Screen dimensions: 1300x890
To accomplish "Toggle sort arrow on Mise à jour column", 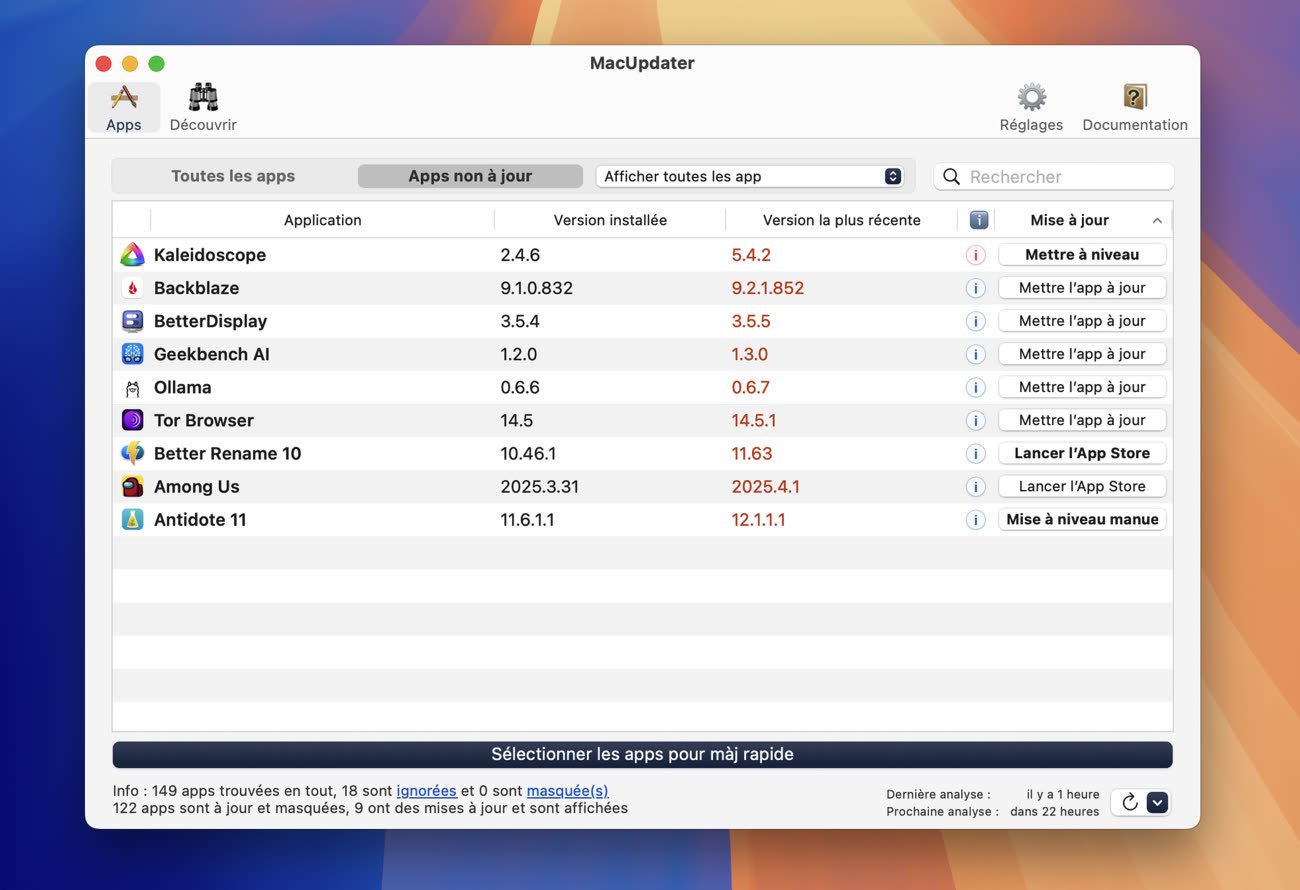I will click(x=1157, y=221).
